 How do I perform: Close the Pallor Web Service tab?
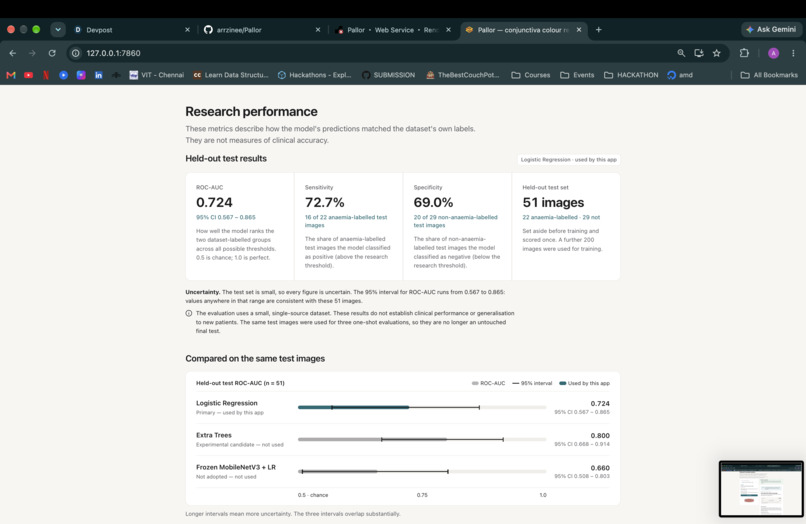pyautogui.click(x=448, y=30)
